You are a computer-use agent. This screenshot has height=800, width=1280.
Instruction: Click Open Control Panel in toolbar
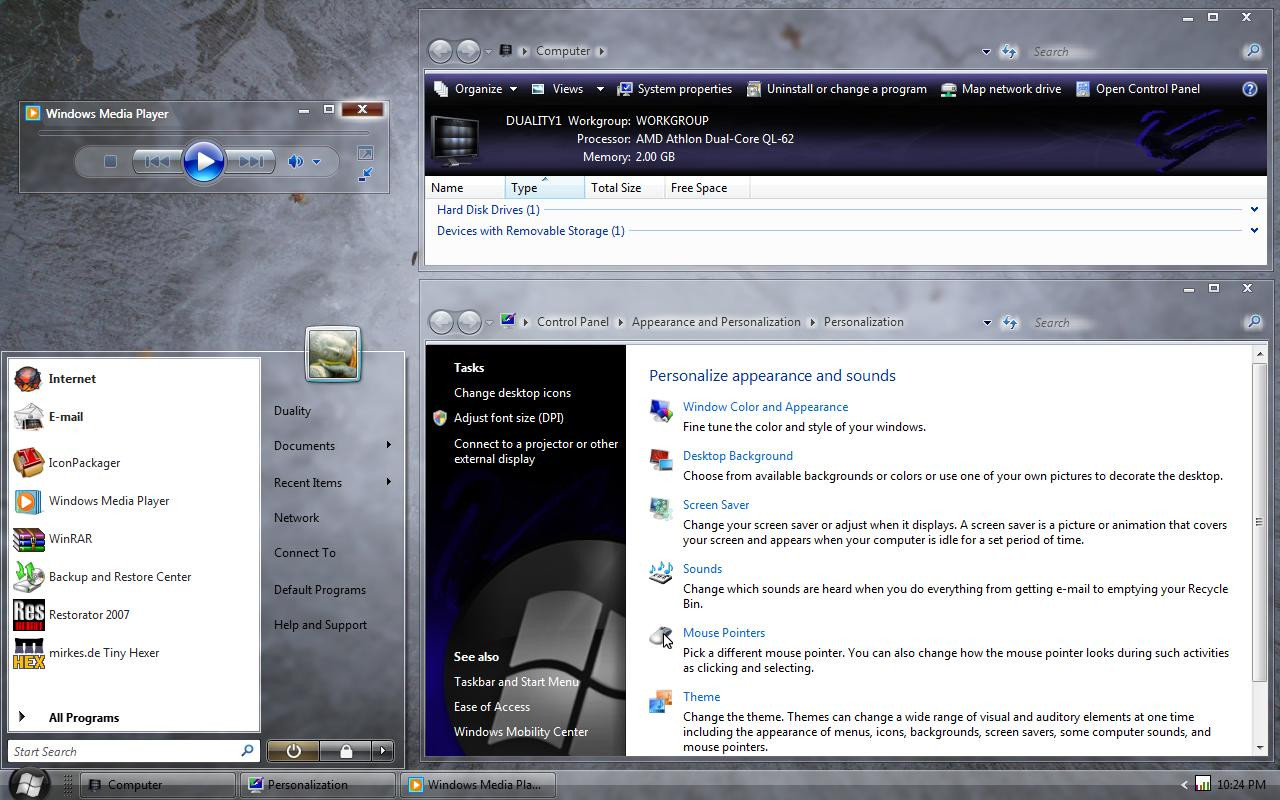click(x=1138, y=89)
